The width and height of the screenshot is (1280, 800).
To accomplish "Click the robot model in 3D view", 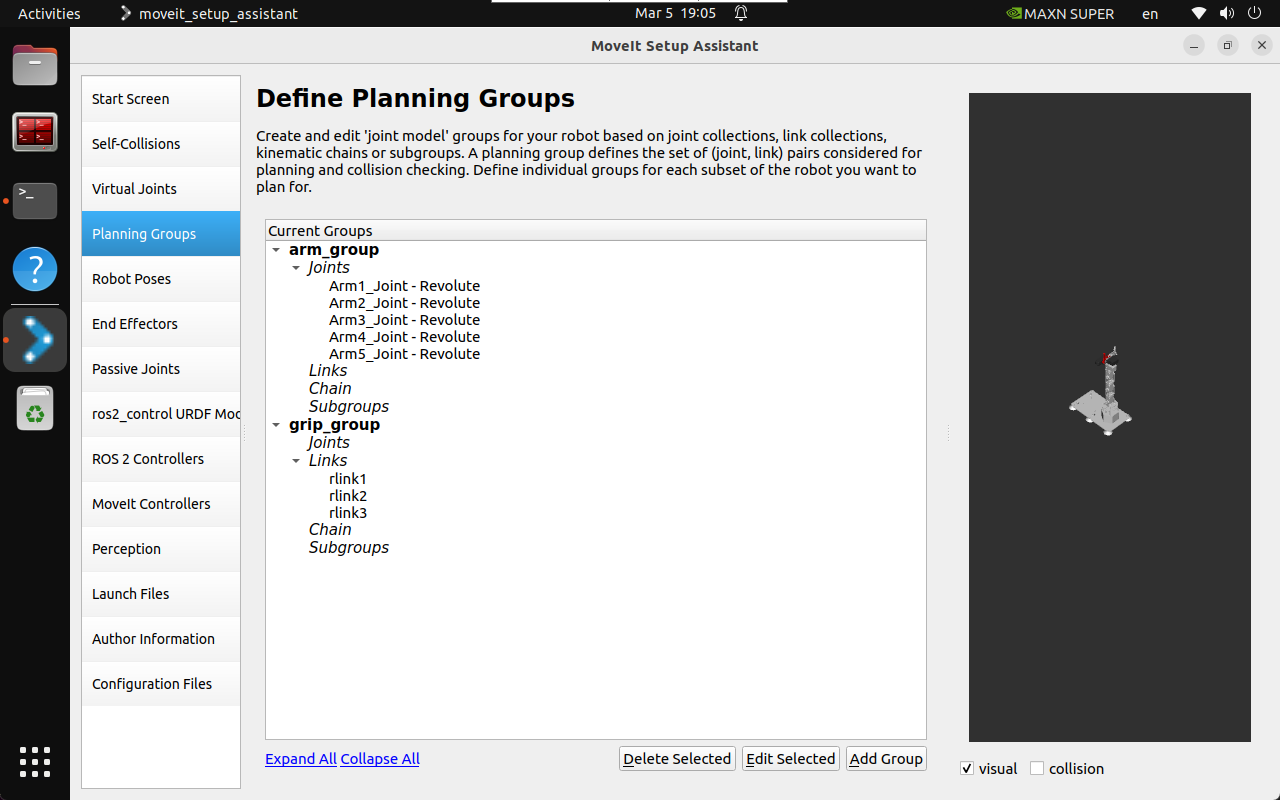I will 1101,392.
